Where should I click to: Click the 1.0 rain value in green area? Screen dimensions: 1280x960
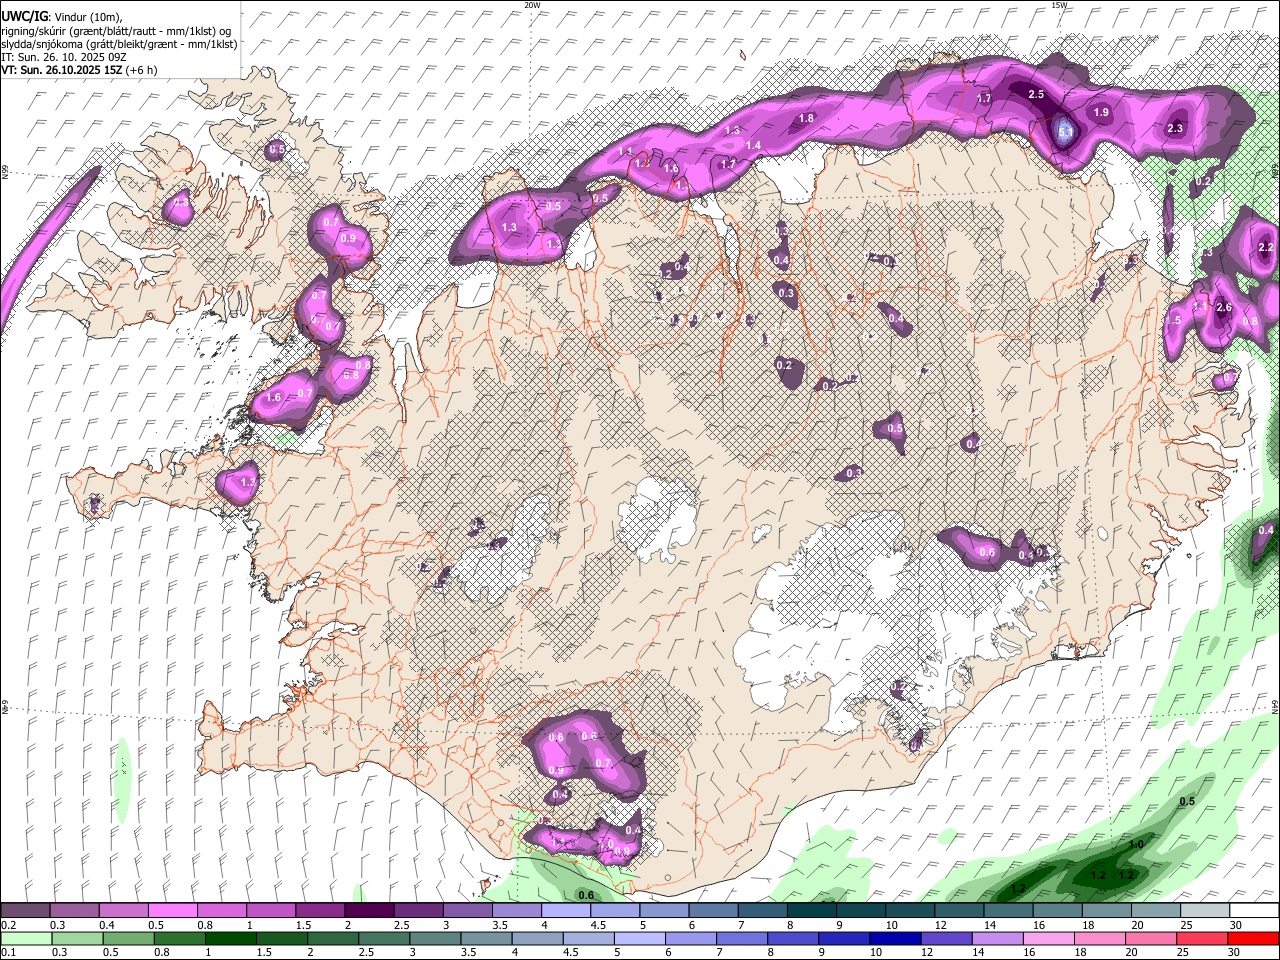(x=1136, y=845)
